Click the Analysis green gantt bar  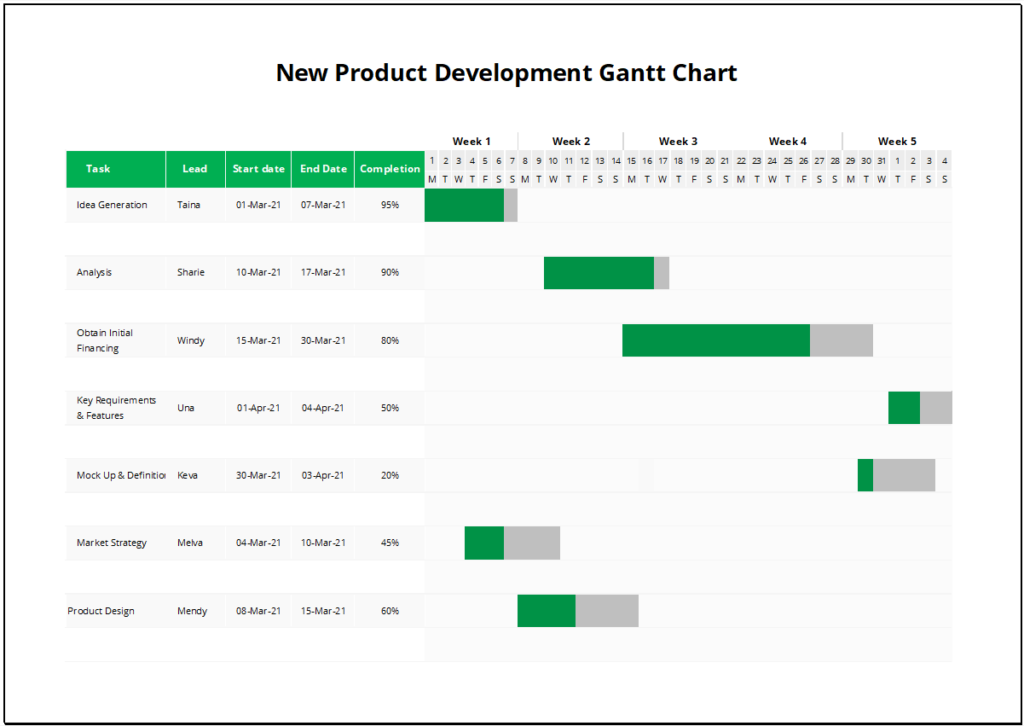click(x=597, y=272)
